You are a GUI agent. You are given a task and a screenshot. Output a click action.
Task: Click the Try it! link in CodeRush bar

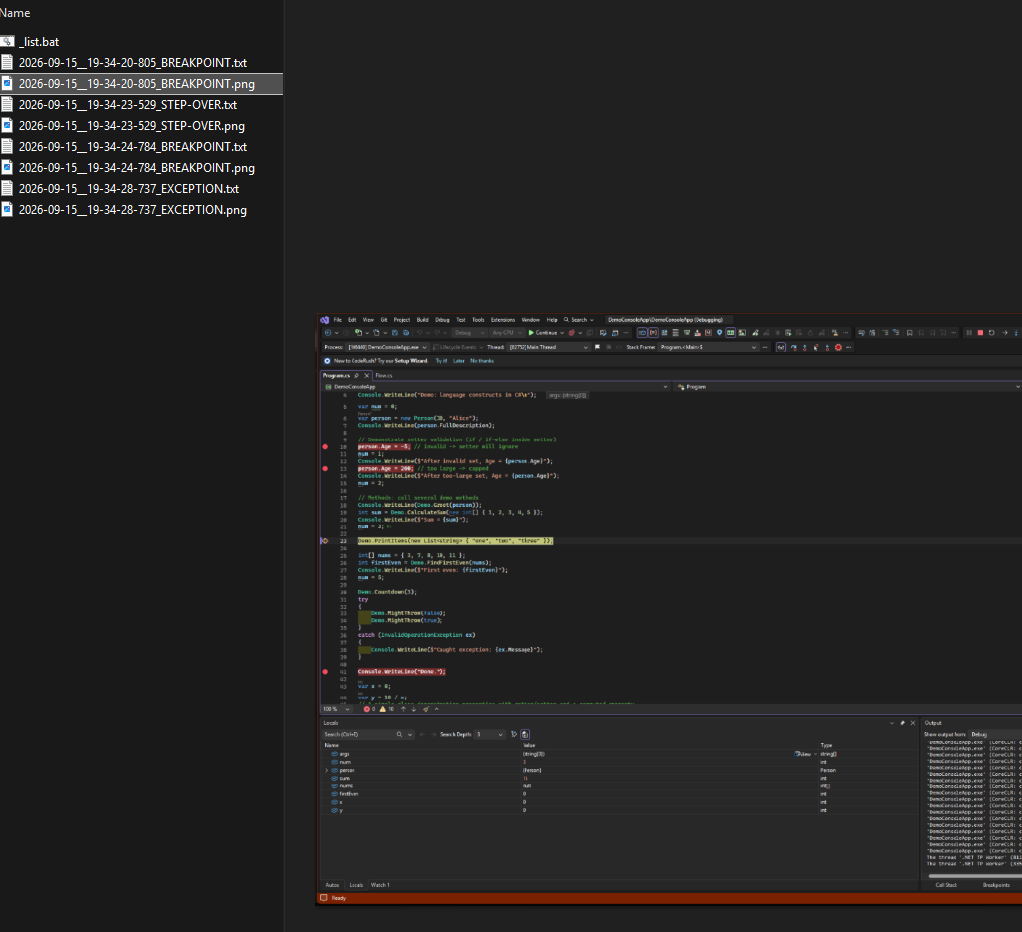441,361
